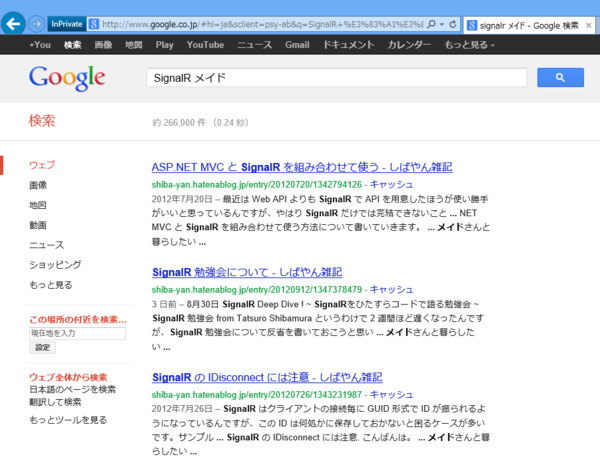Click the 20120720/1342794126 green URL text
The height and width of the screenshot is (461, 600).
[257, 185]
